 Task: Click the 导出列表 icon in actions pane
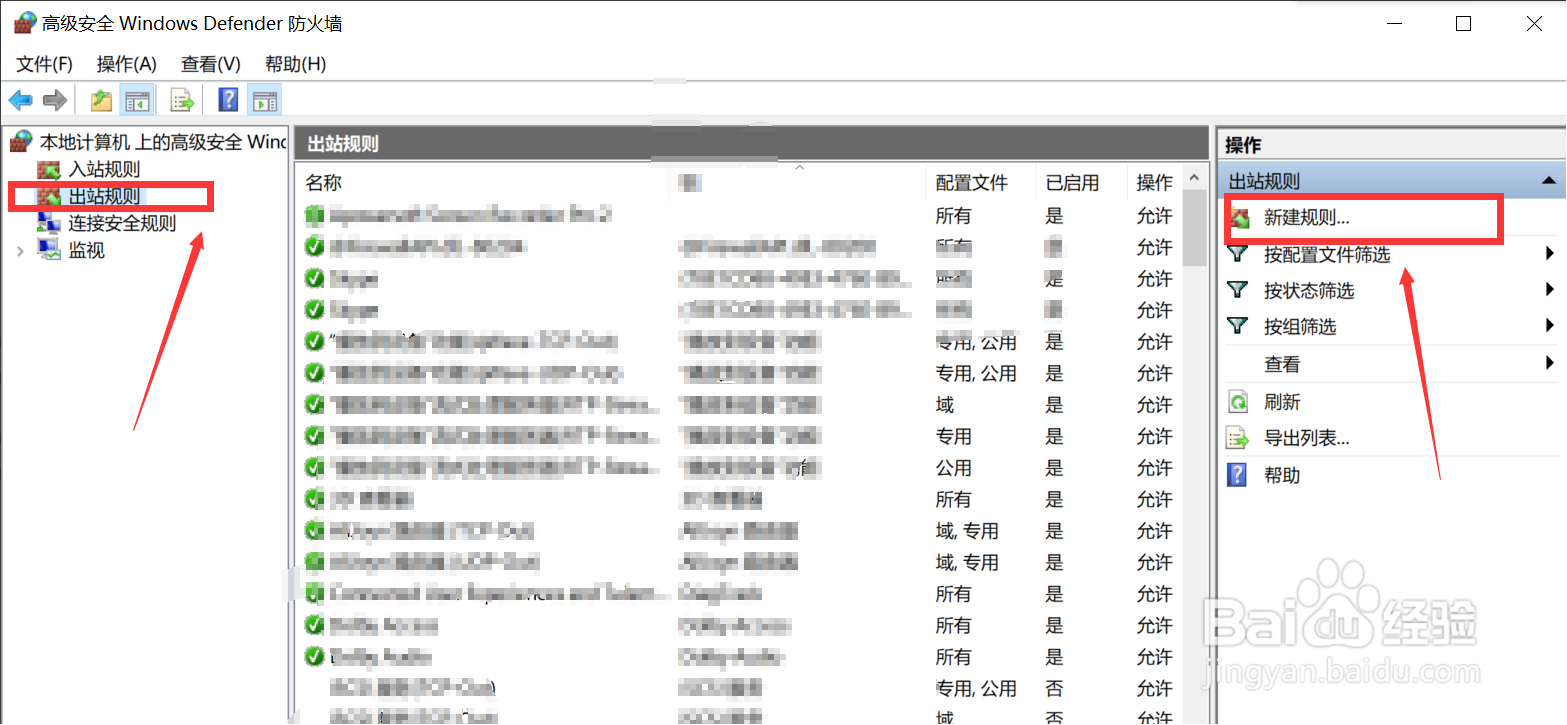tap(1238, 438)
